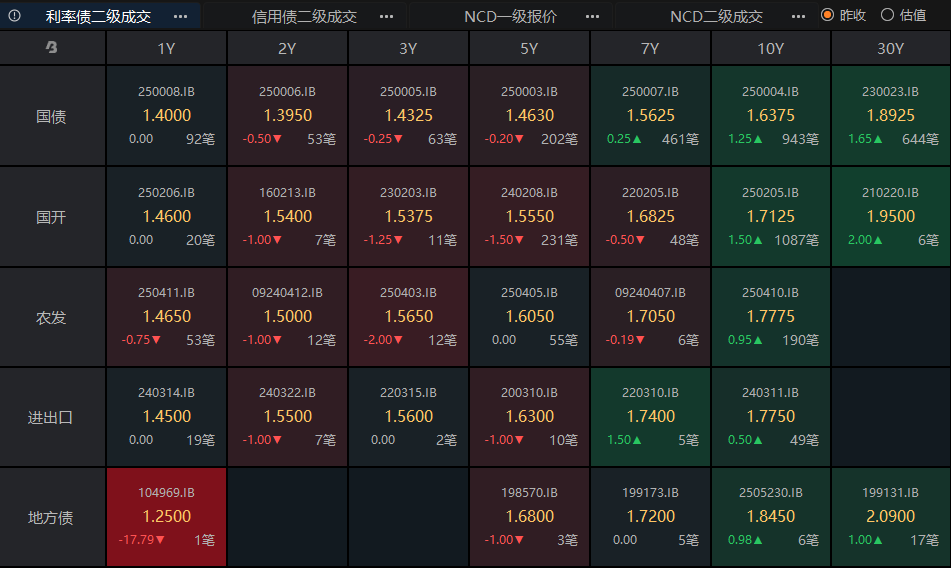Click the bond icon in table header corner
The height and width of the screenshot is (568, 951).
52,47
